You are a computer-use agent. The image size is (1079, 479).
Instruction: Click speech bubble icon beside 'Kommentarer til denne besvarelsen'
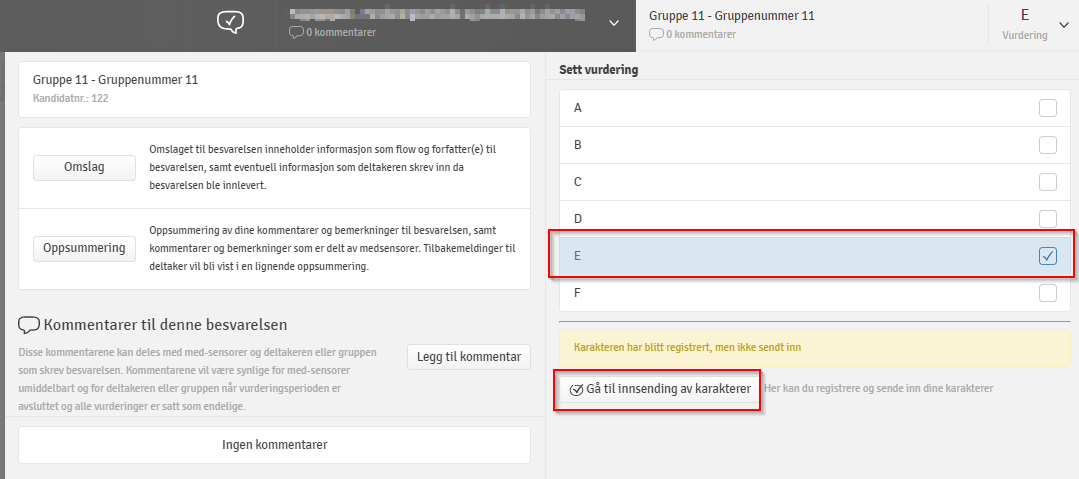tap(29, 324)
